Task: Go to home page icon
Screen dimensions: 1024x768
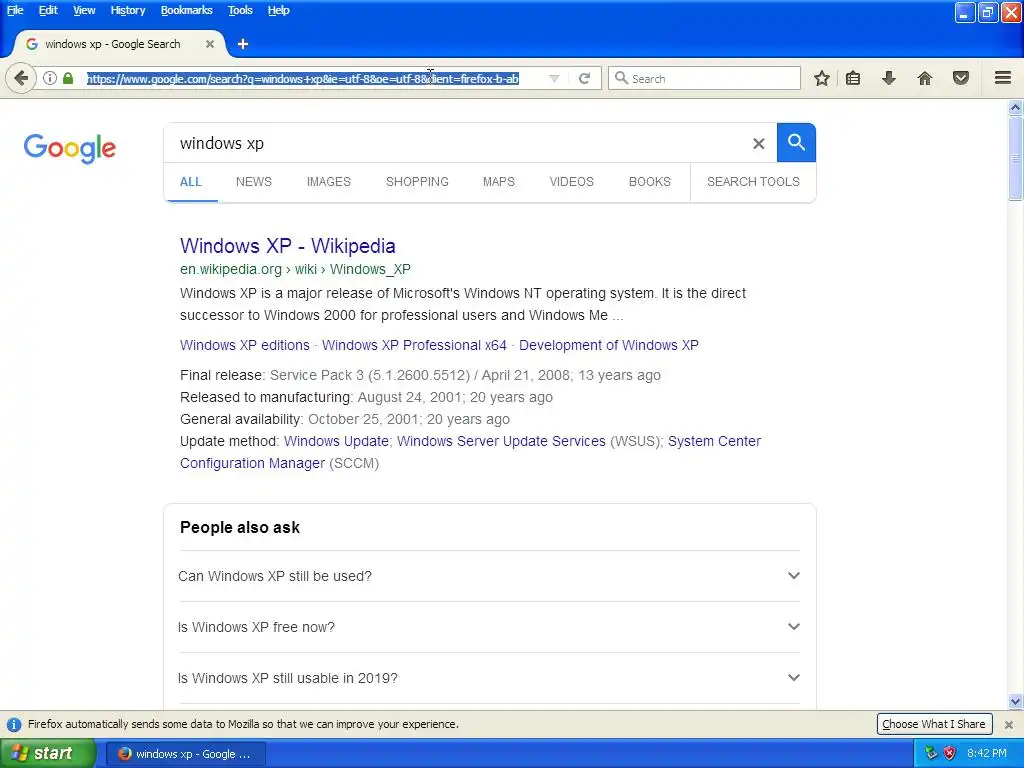Action: pos(925,78)
